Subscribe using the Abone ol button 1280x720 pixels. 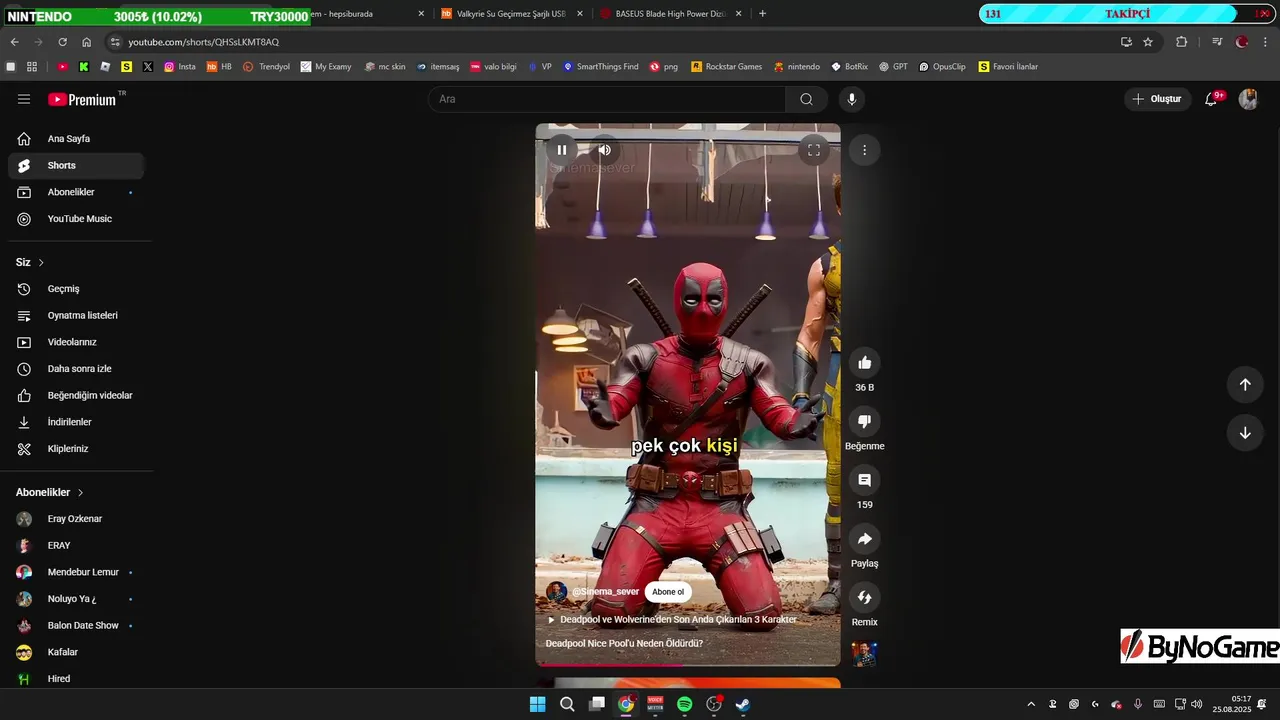tap(668, 592)
